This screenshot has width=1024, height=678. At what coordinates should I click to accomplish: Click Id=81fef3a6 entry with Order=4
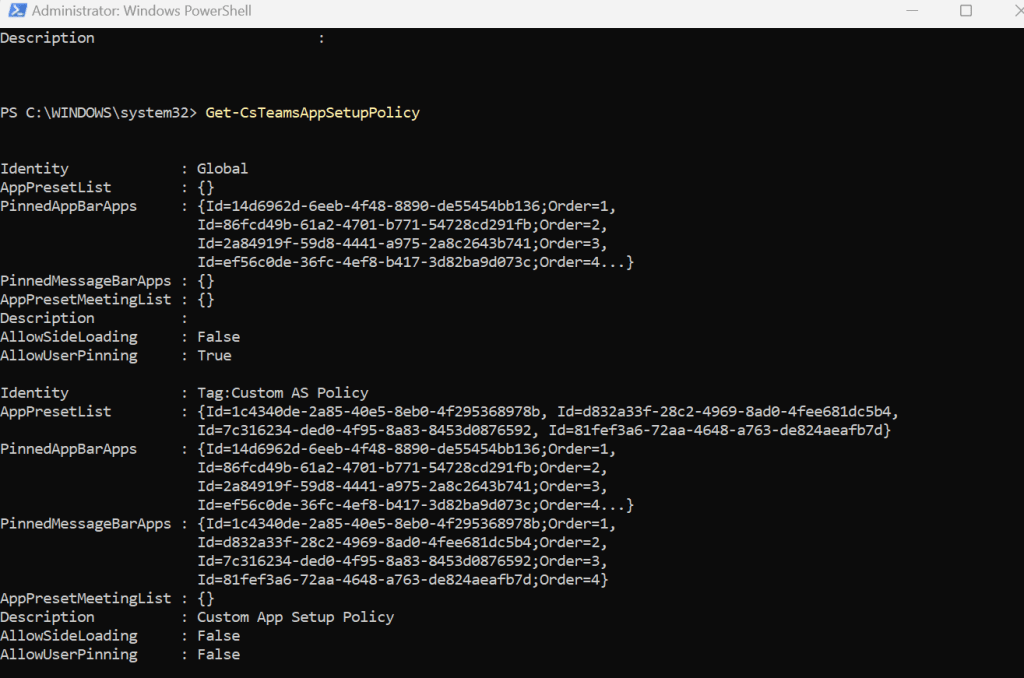[402, 580]
